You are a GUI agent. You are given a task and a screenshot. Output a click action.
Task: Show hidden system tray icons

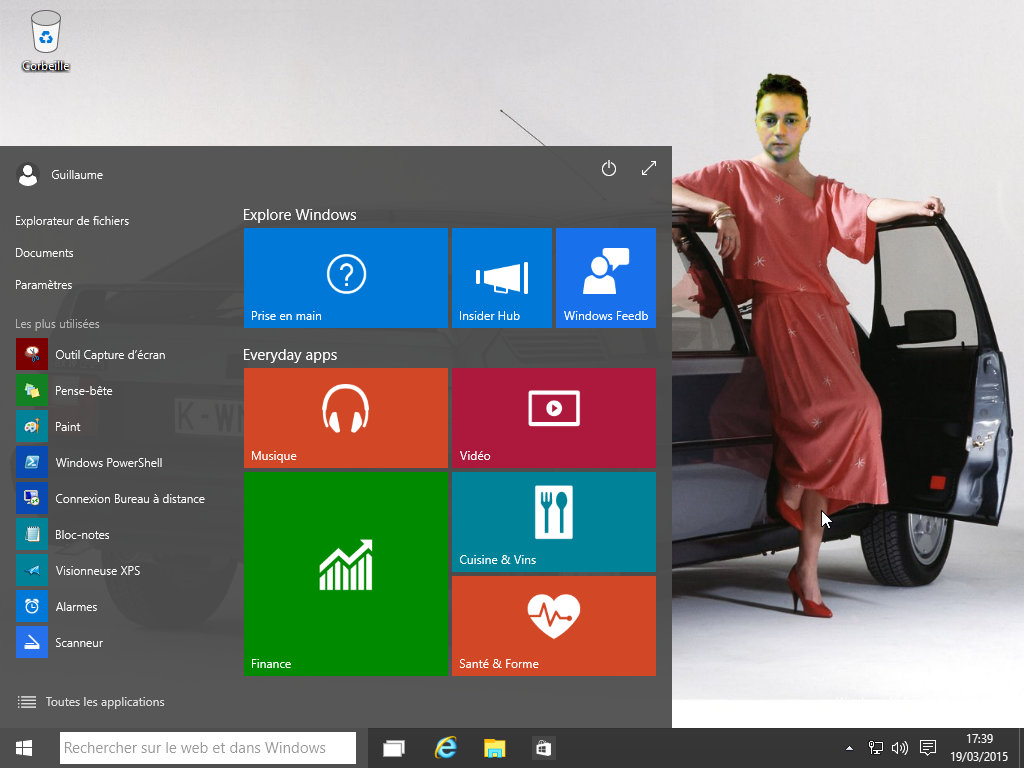point(850,748)
